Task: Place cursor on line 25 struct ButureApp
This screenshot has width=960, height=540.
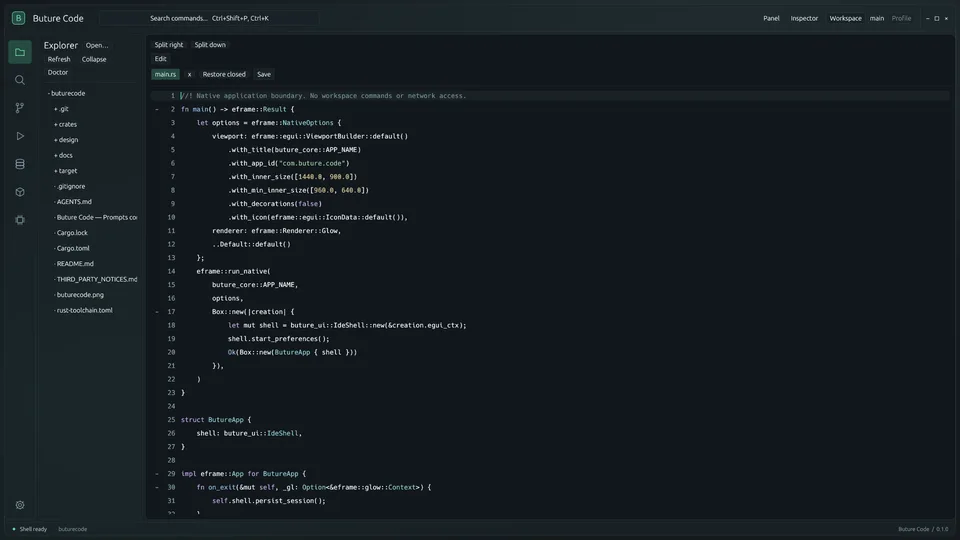Action: point(216,420)
